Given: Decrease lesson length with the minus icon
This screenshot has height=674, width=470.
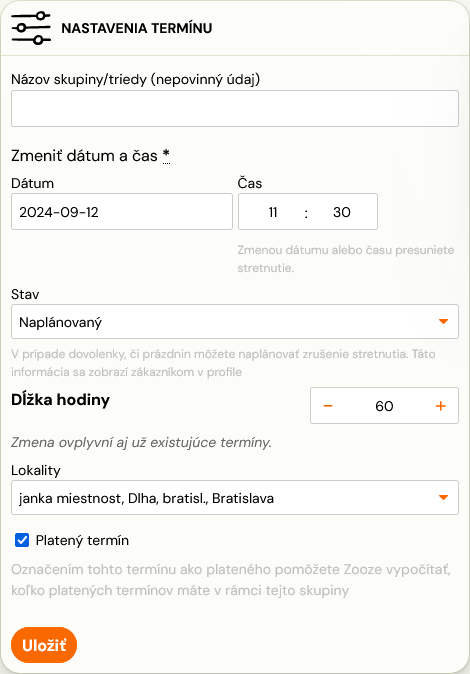Looking at the screenshot, I should pyautogui.click(x=328, y=406).
